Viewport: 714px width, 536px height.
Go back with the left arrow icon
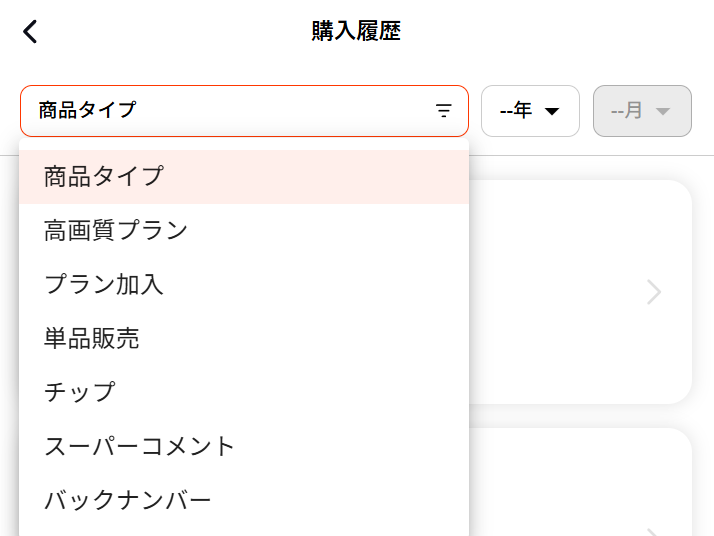30,32
